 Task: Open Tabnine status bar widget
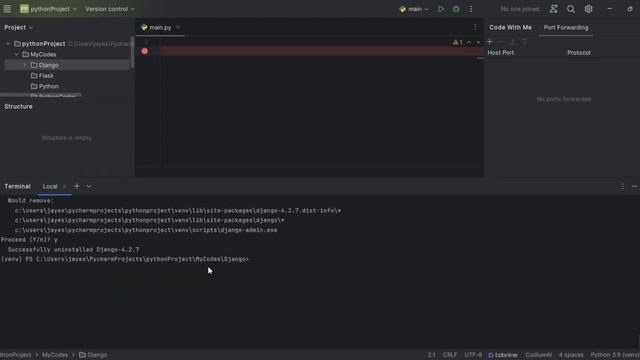(503, 355)
